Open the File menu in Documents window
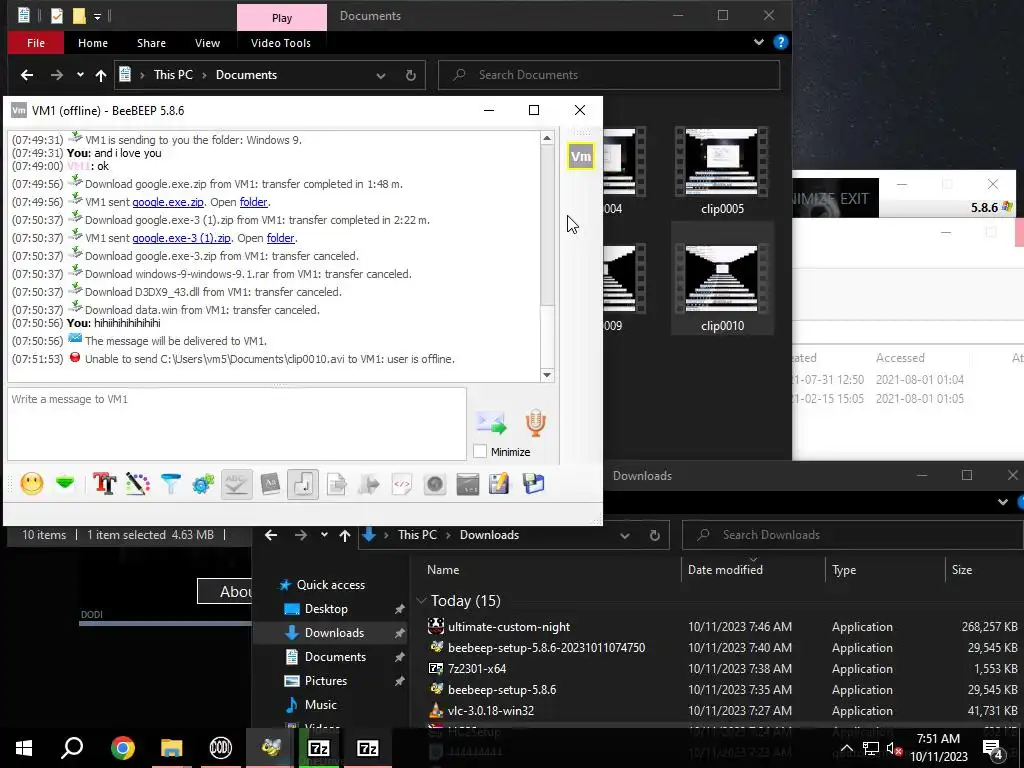The width and height of the screenshot is (1024, 768). [x=36, y=43]
